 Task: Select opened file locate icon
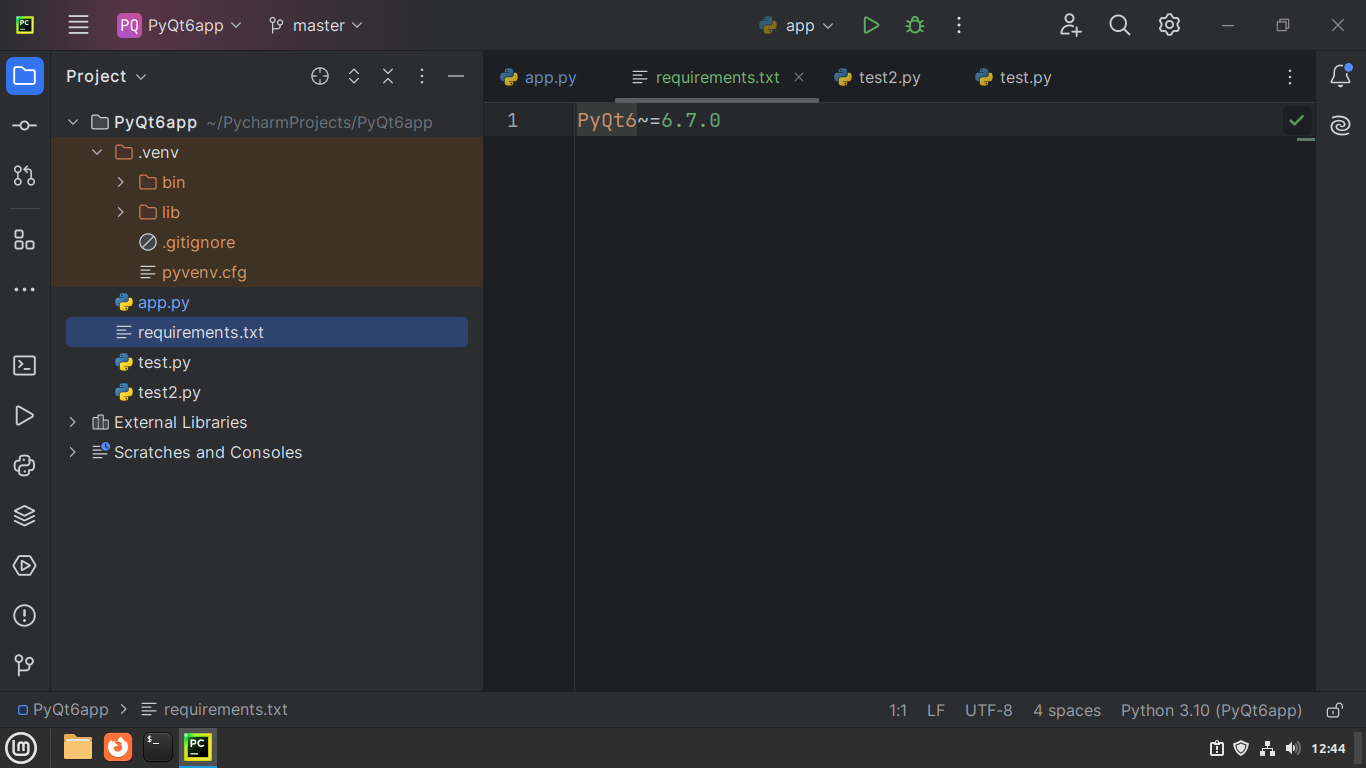(320, 76)
